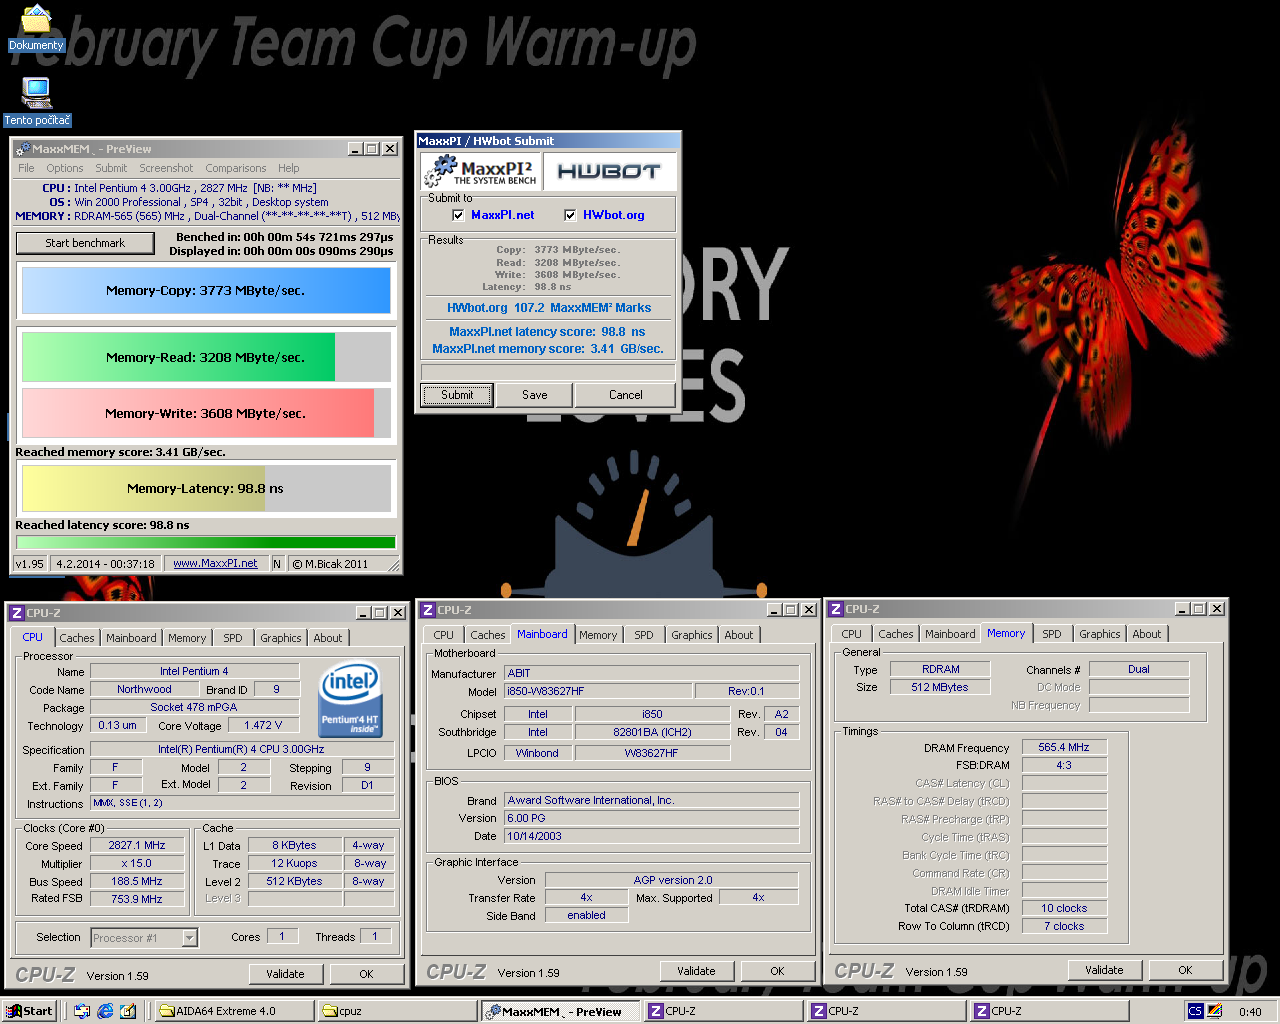Viewport: 1280px width, 1024px height.
Task: Select About tab in left CPU-Z window
Action: 328,638
